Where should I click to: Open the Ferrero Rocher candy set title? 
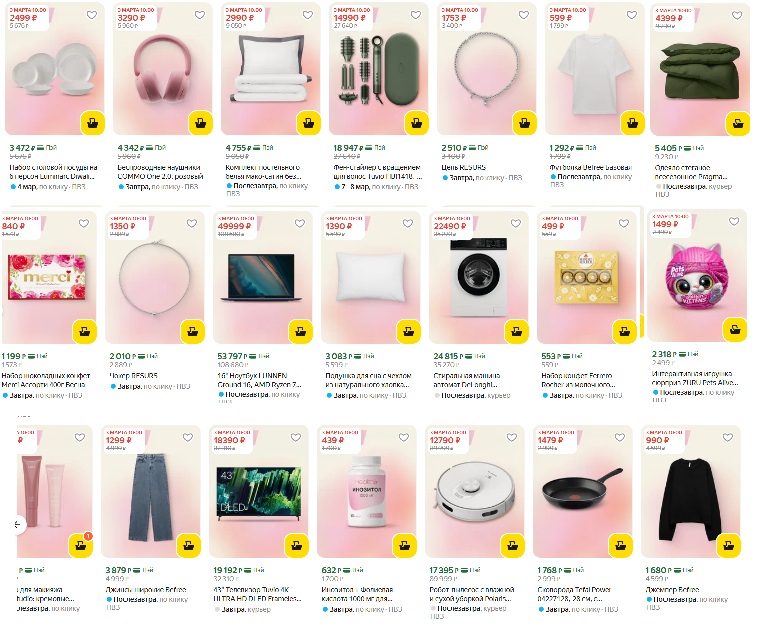pos(576,380)
